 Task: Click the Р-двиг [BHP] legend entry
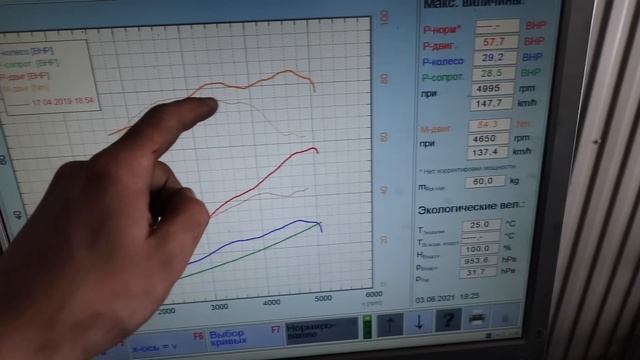[24, 76]
